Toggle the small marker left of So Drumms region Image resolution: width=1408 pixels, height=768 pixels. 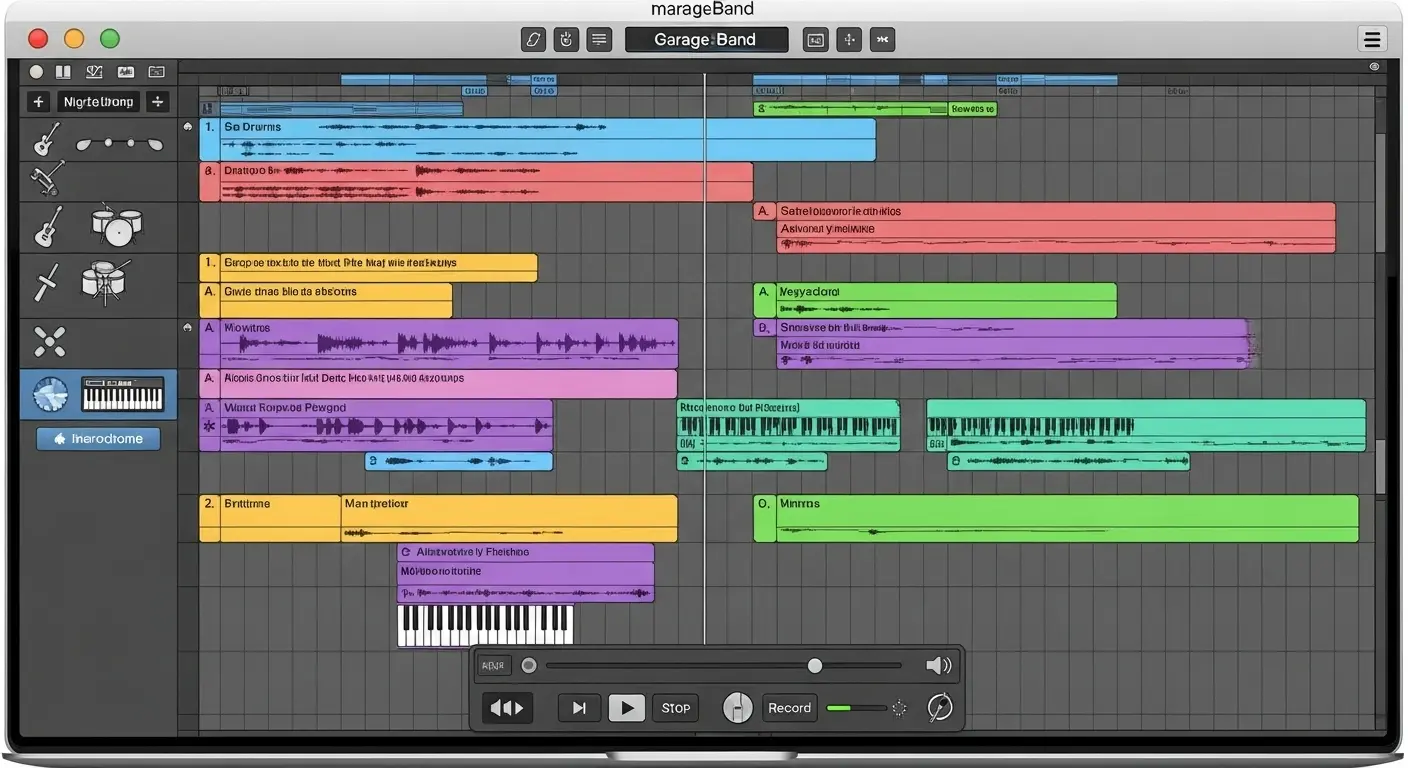click(188, 127)
